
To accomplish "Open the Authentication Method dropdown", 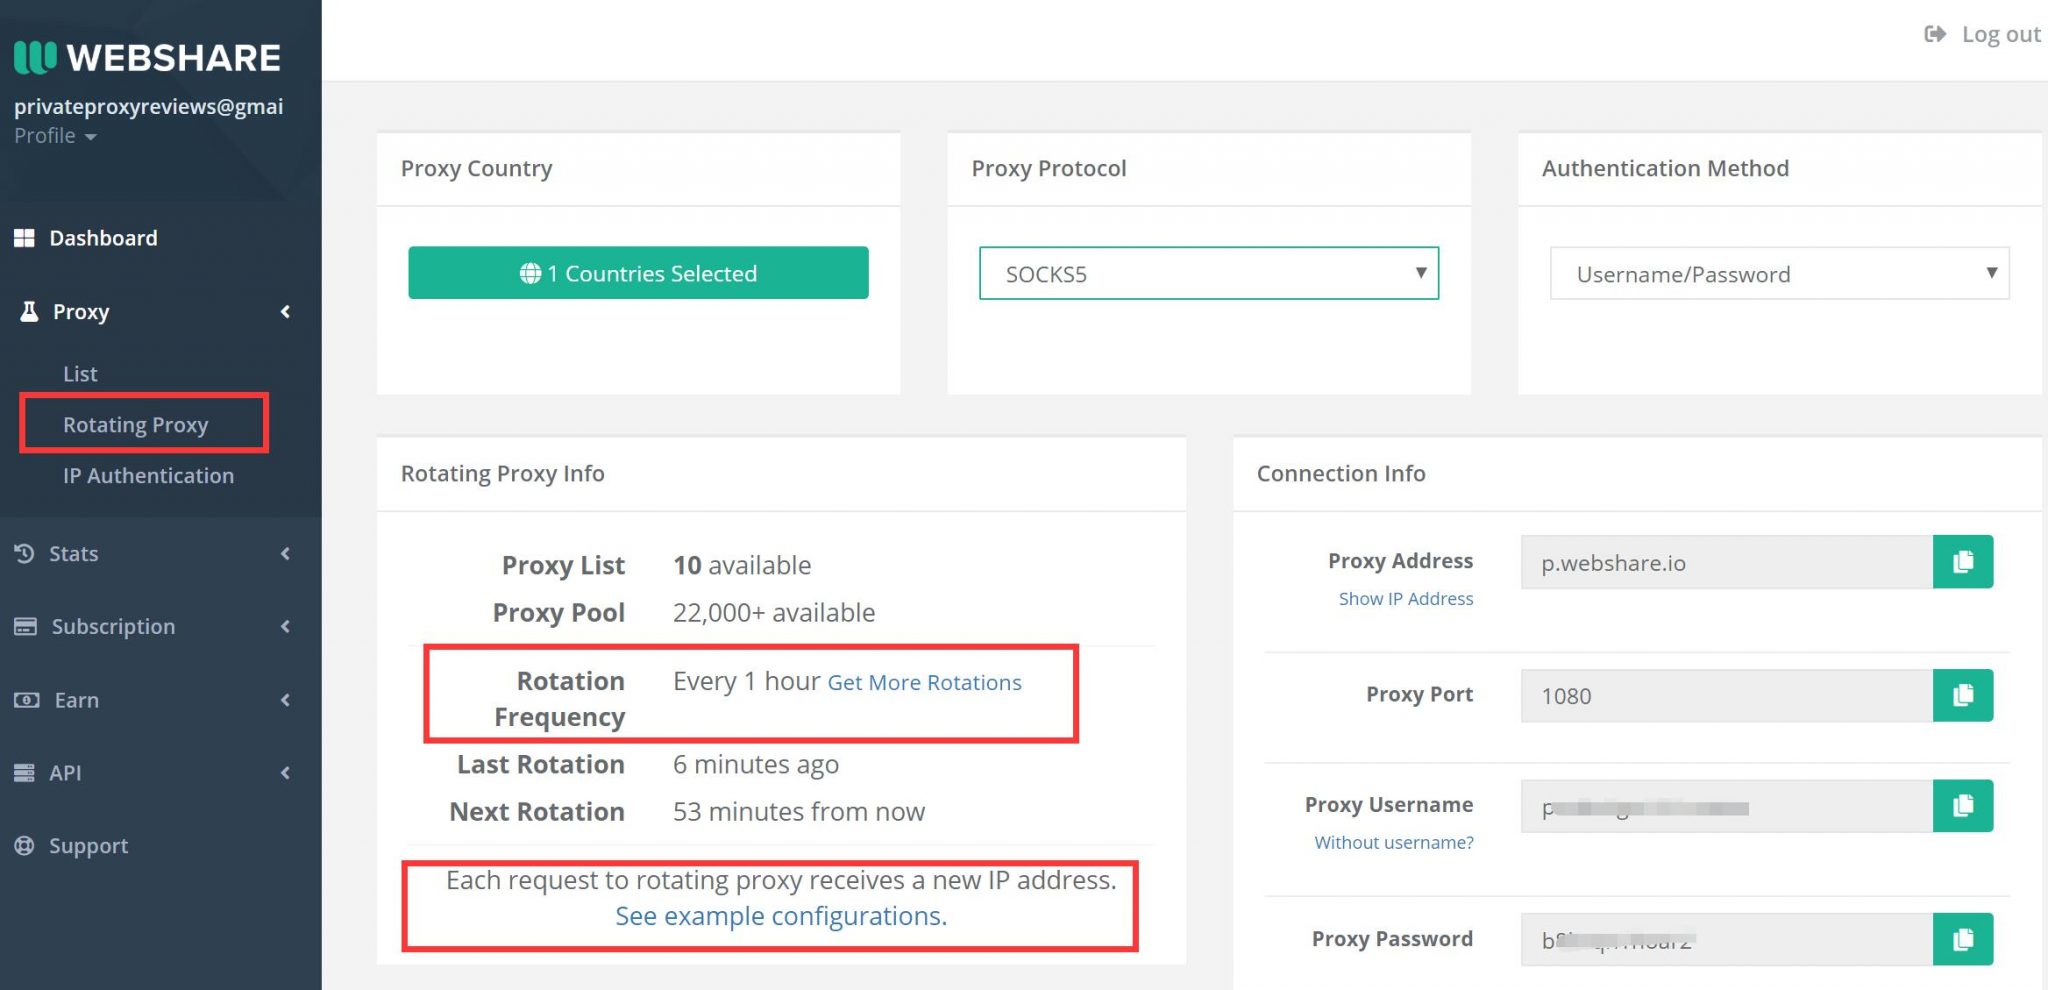I will pos(1780,273).
